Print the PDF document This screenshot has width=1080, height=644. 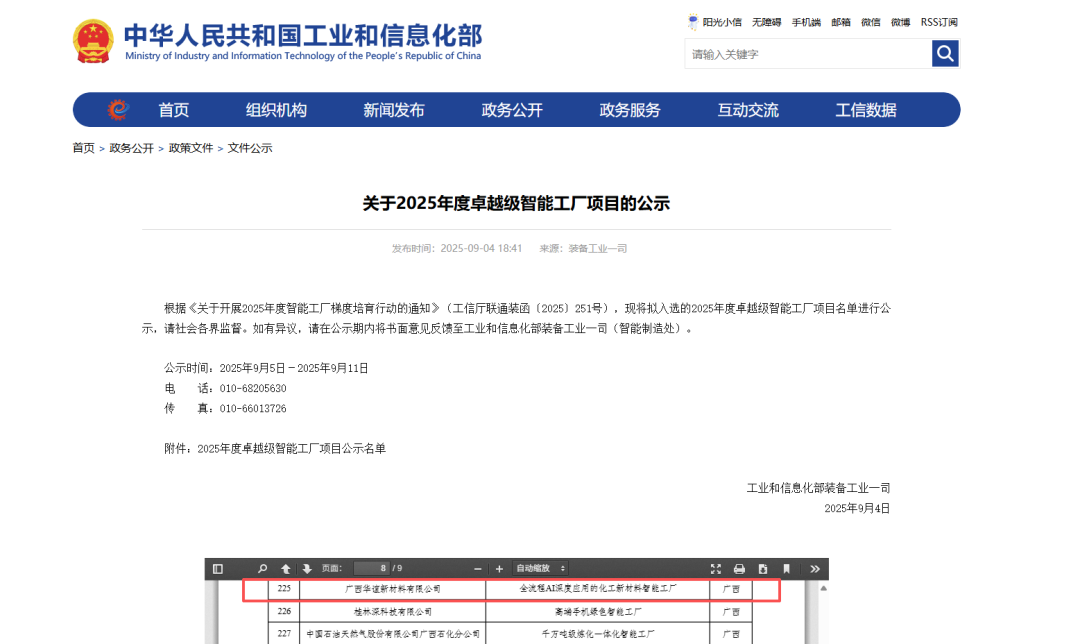coord(739,568)
